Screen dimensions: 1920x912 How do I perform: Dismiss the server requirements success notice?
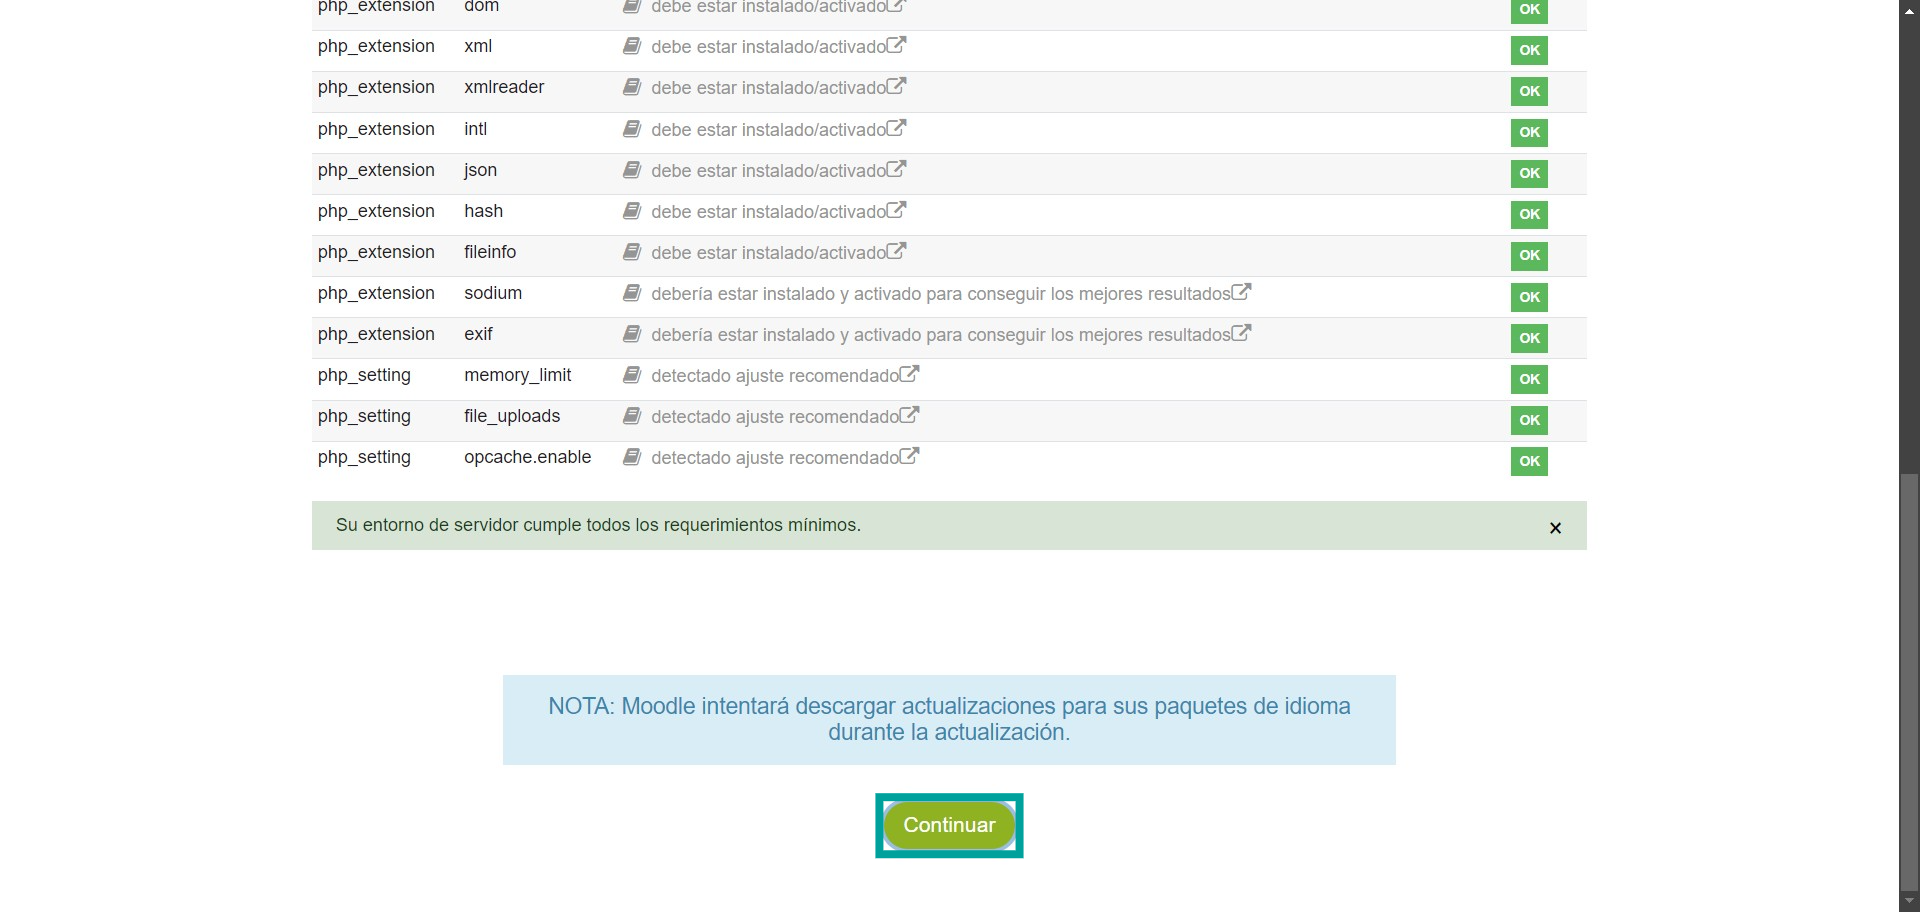coord(1555,528)
